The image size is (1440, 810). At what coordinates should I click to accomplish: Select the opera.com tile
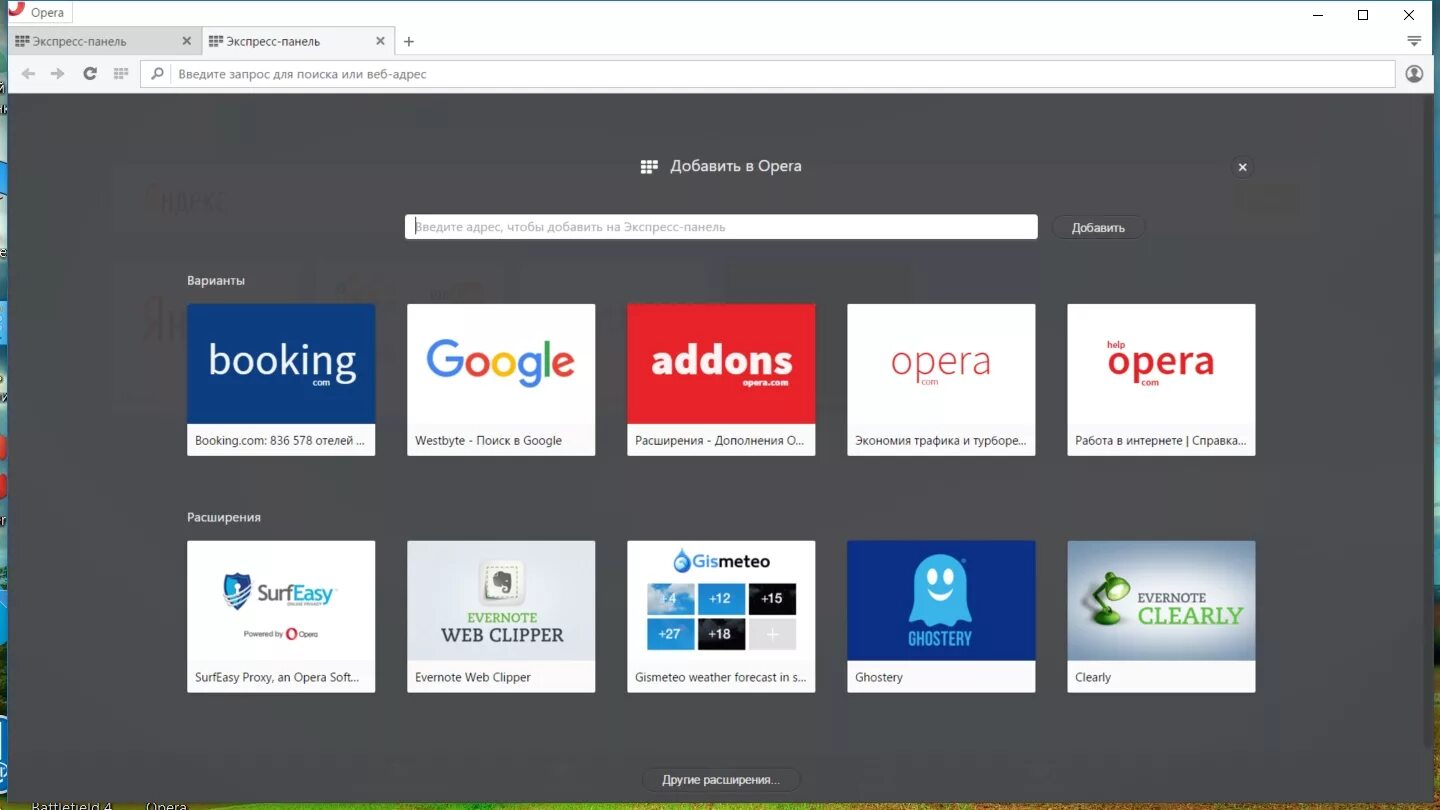[x=941, y=380]
